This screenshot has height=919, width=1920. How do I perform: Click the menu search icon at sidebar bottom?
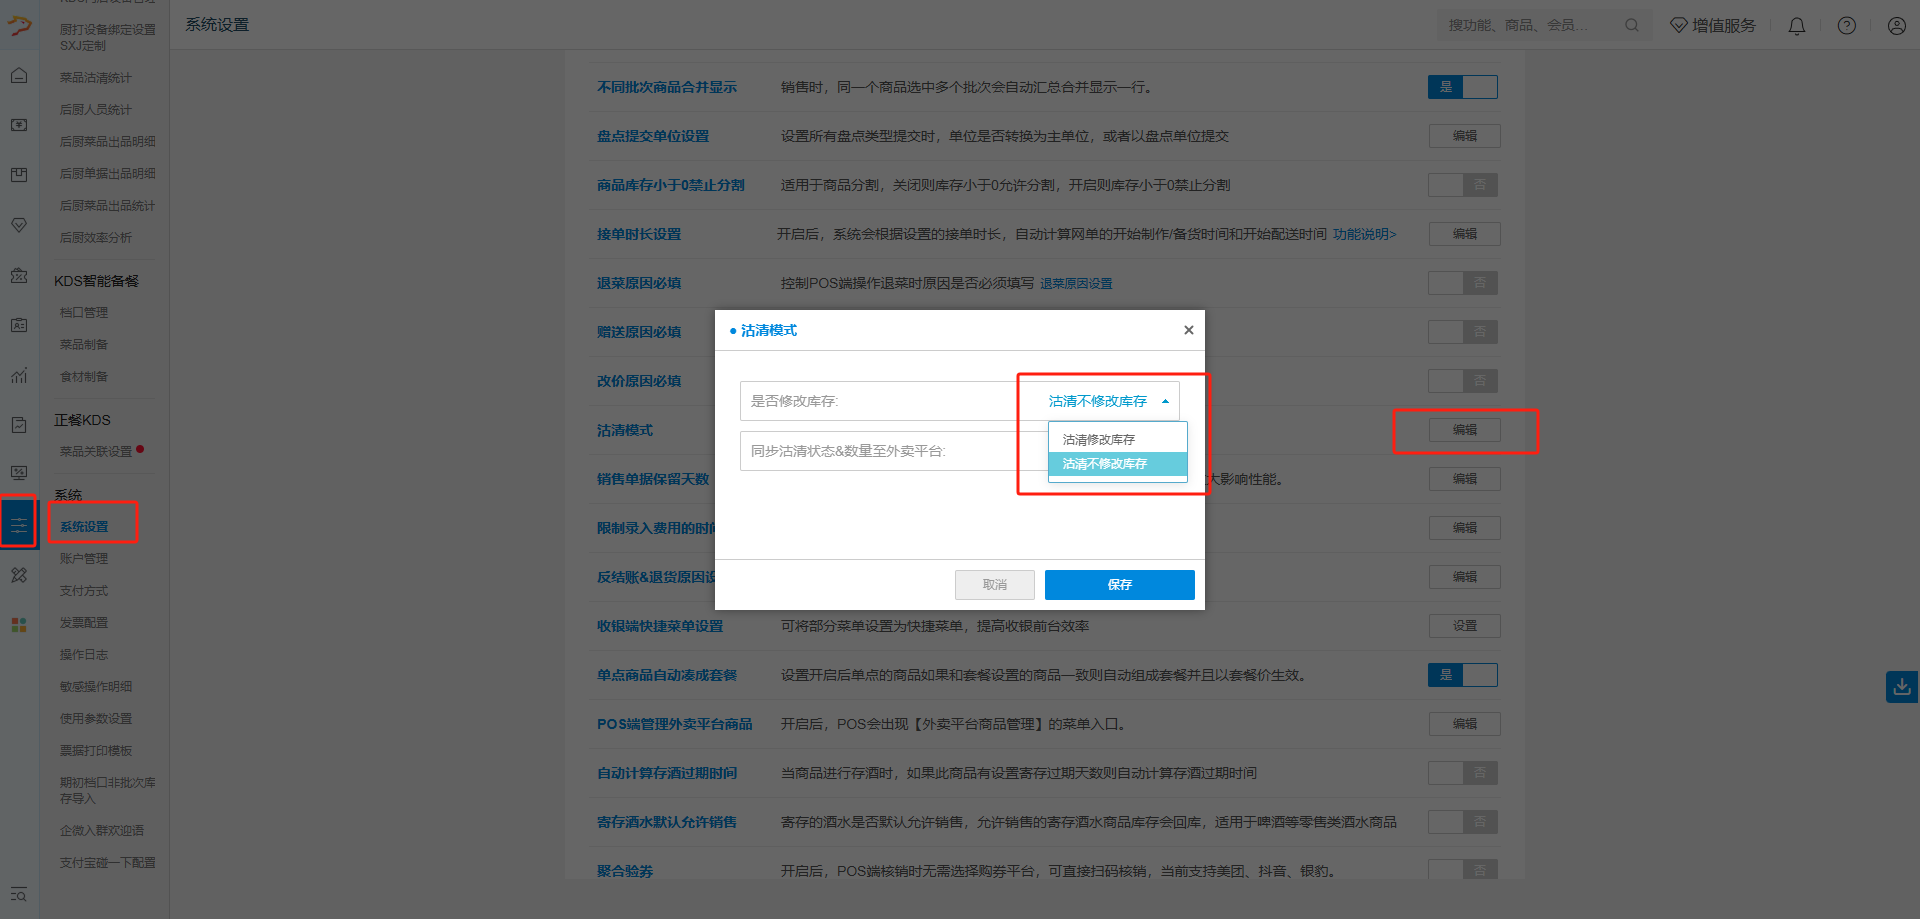click(x=19, y=894)
